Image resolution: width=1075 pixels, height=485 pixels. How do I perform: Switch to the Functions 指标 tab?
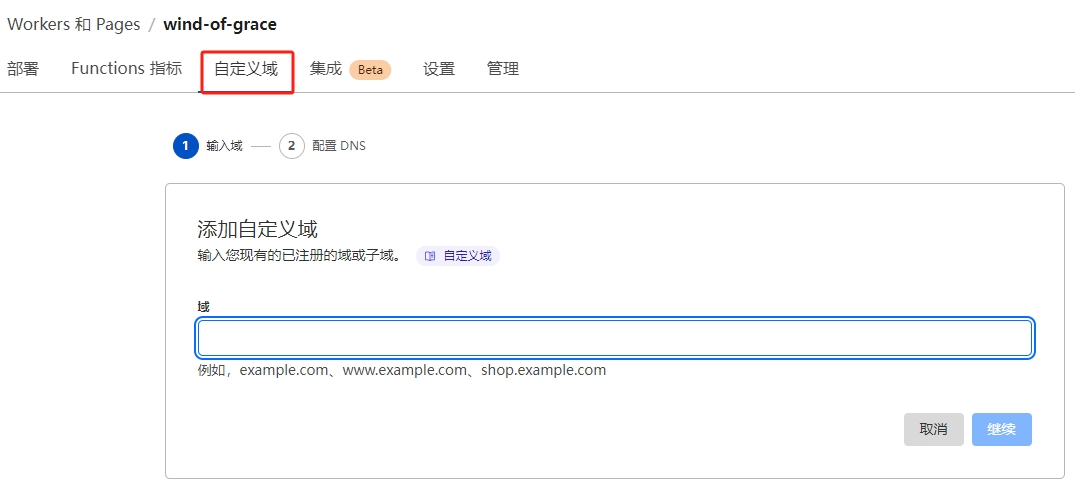pyautogui.click(x=126, y=69)
